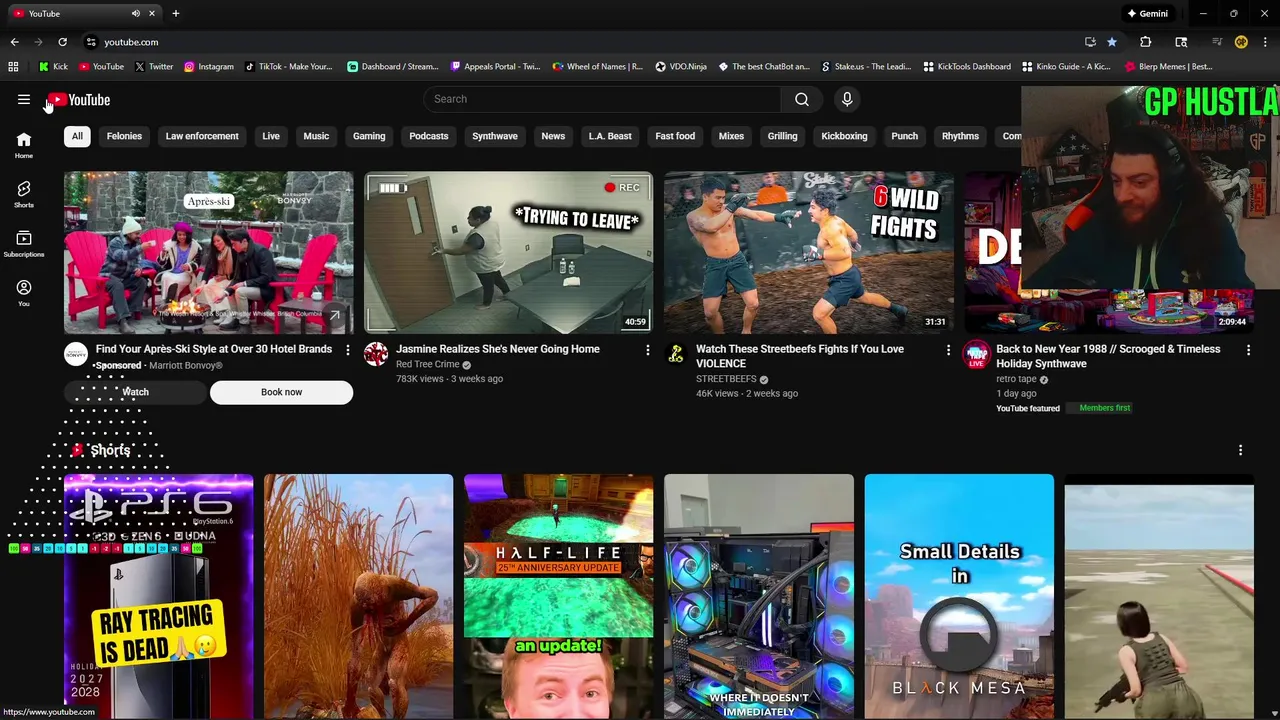
Task: Click the youtube.com address bar
Action: point(580,42)
